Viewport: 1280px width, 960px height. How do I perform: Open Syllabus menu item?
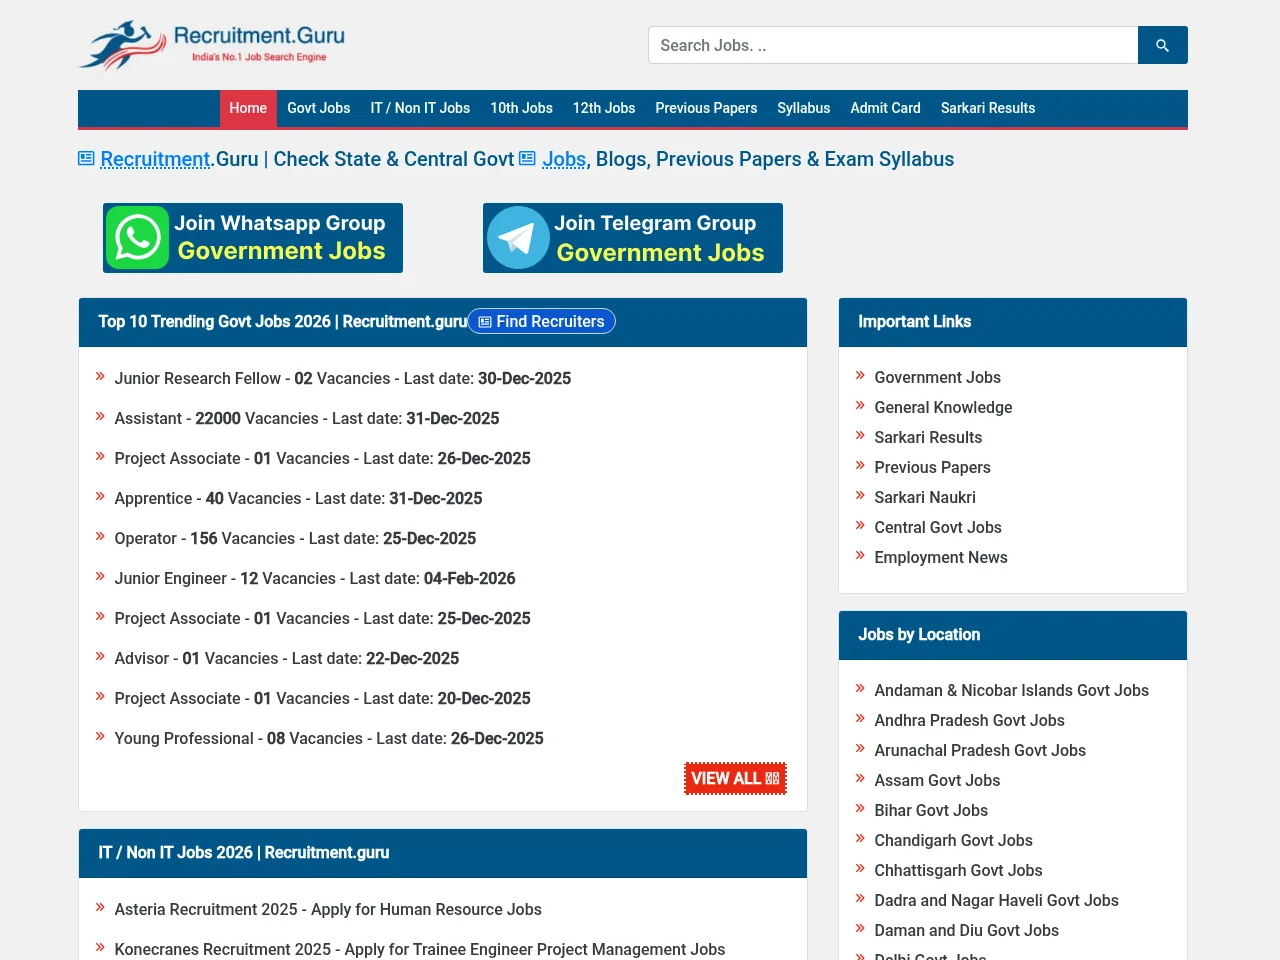[x=804, y=108]
